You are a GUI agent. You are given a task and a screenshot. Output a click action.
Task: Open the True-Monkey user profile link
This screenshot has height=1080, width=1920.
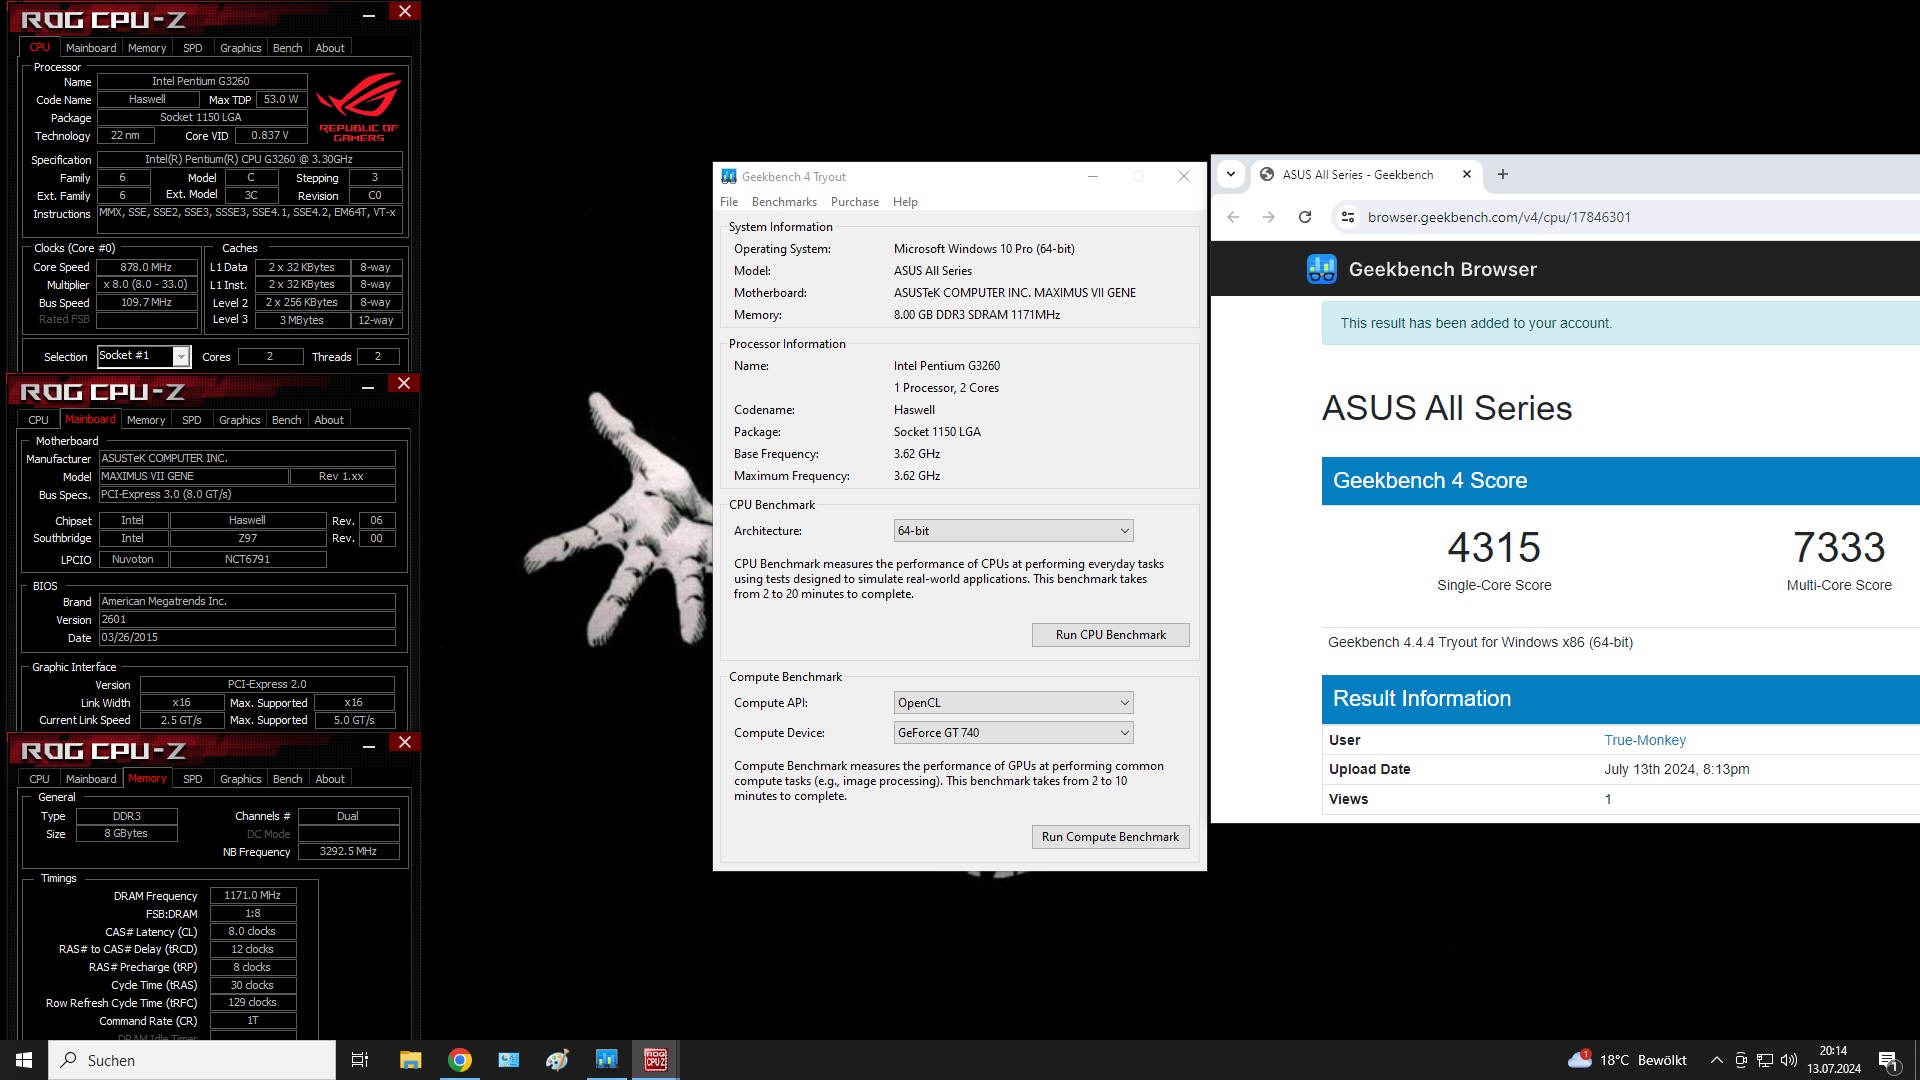coord(1645,740)
